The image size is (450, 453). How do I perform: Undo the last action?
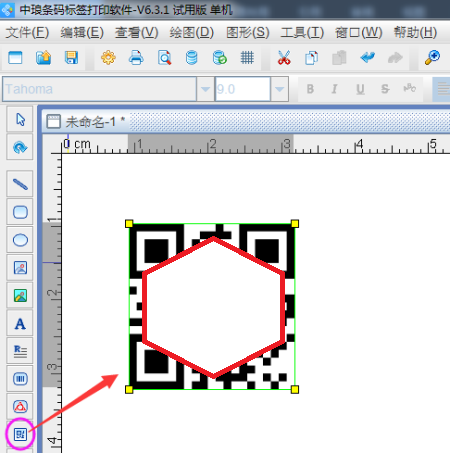click(367, 58)
